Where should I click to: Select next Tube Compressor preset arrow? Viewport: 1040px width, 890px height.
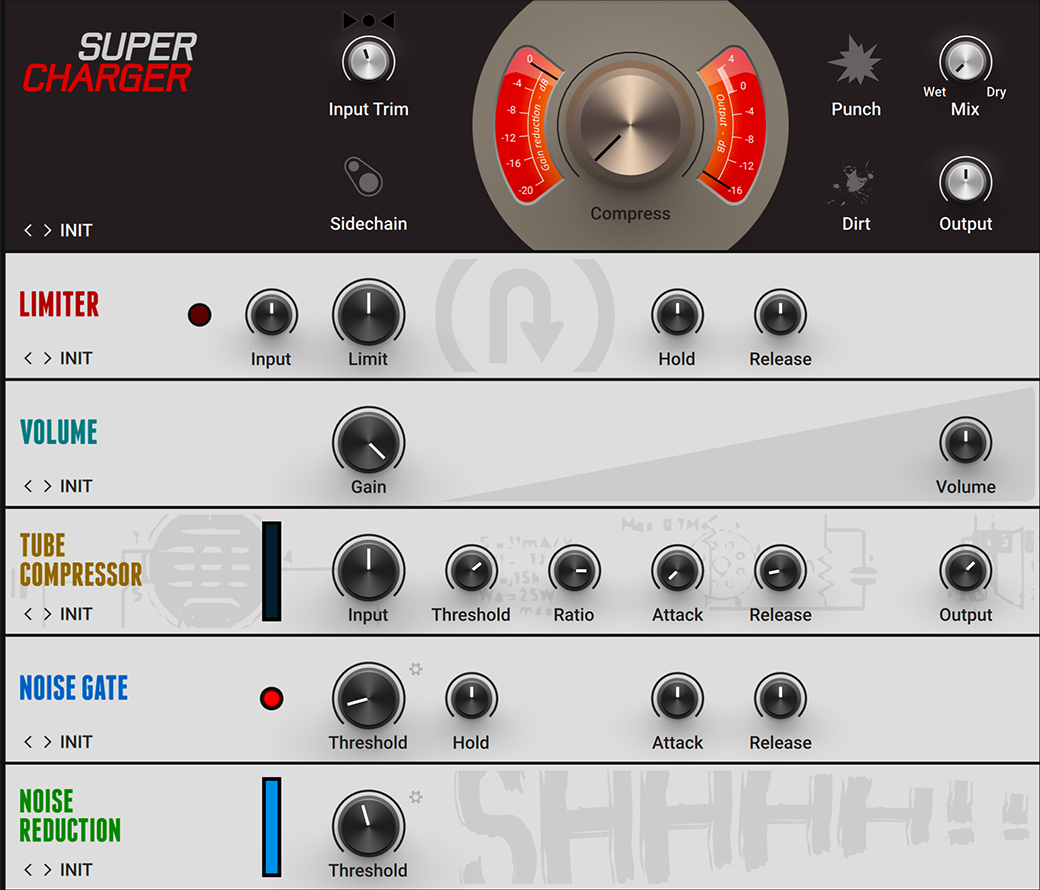coord(47,614)
